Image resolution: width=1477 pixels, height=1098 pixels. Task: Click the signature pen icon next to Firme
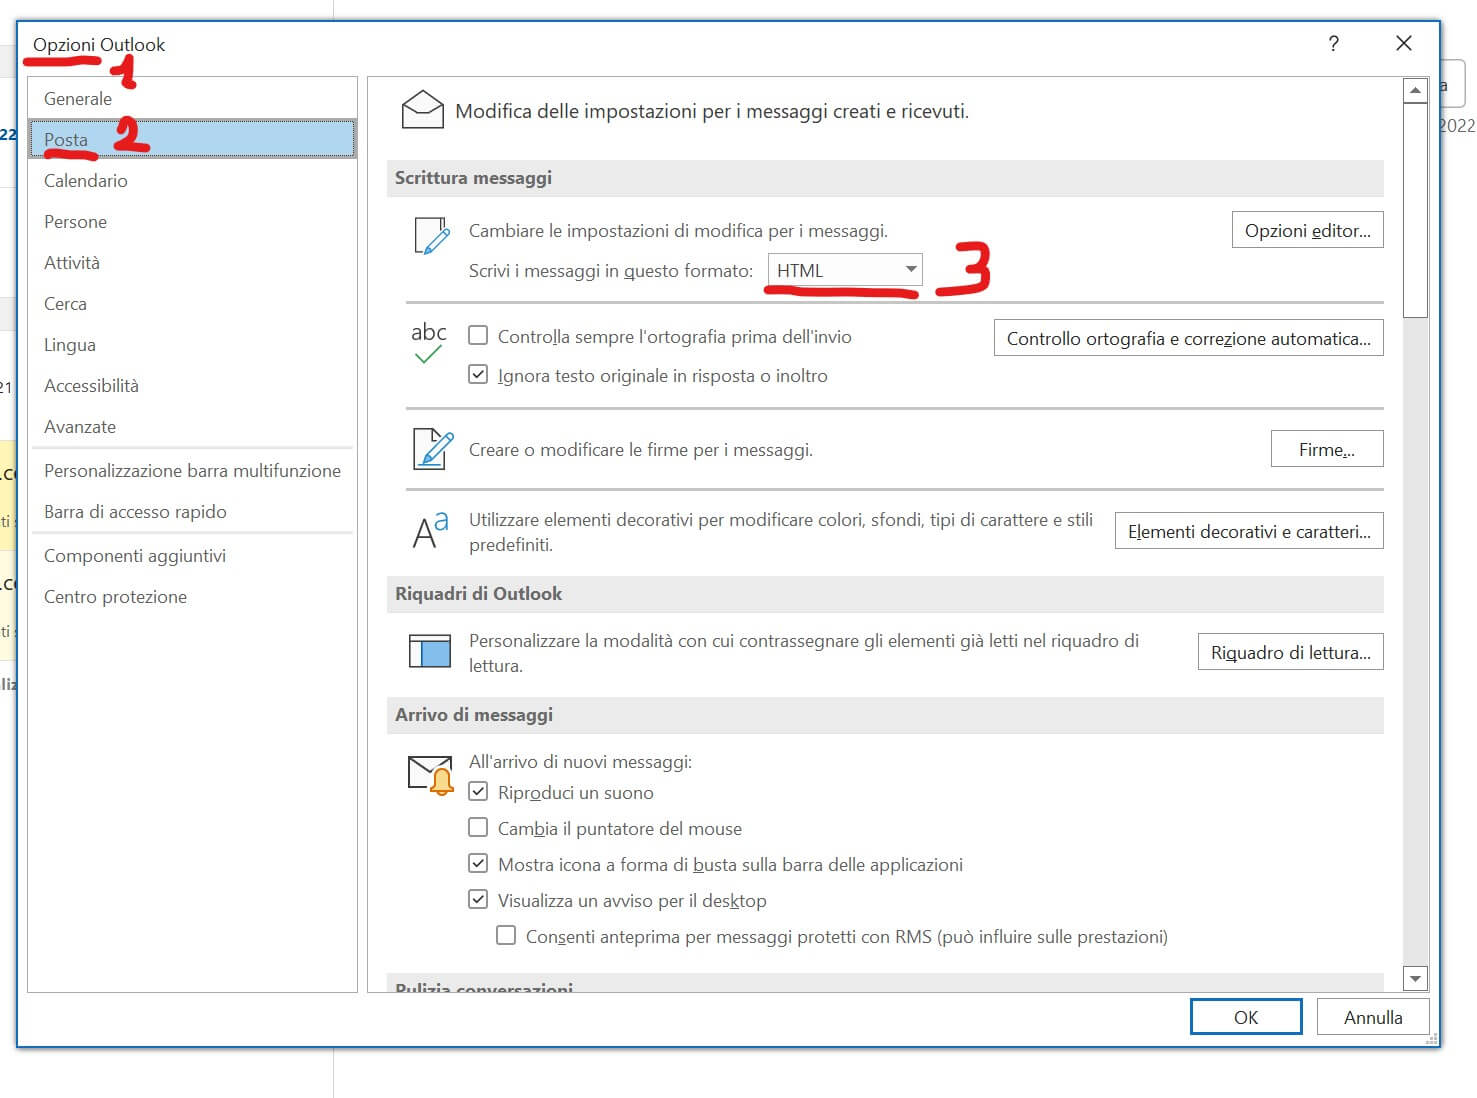click(x=432, y=449)
